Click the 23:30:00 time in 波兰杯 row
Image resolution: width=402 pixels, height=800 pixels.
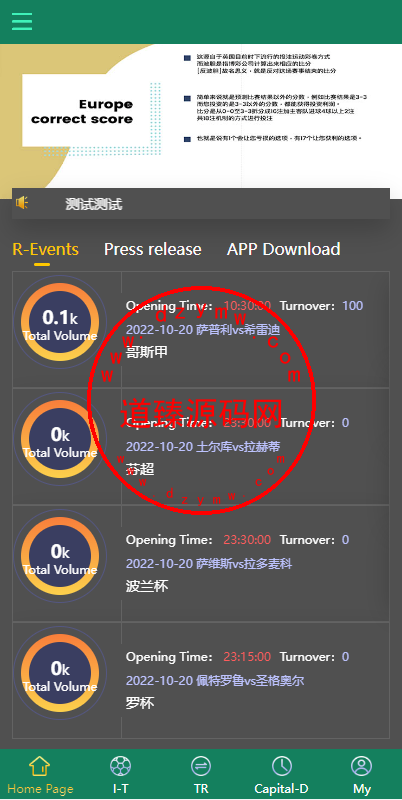[x=247, y=540]
